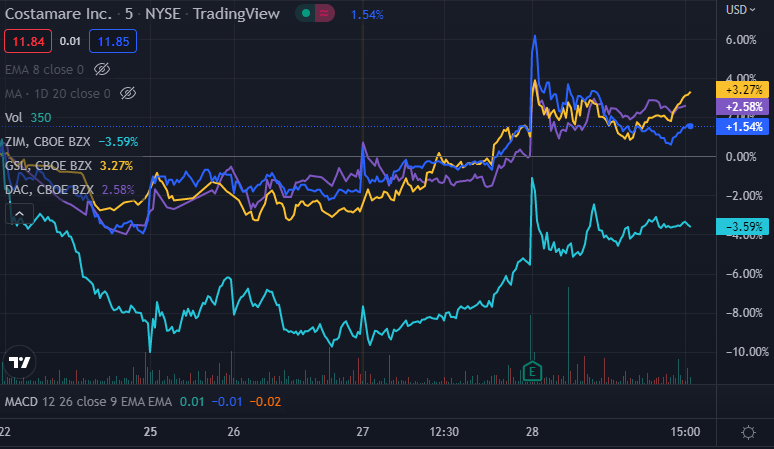Click the 0.01 spread value

[70, 41]
